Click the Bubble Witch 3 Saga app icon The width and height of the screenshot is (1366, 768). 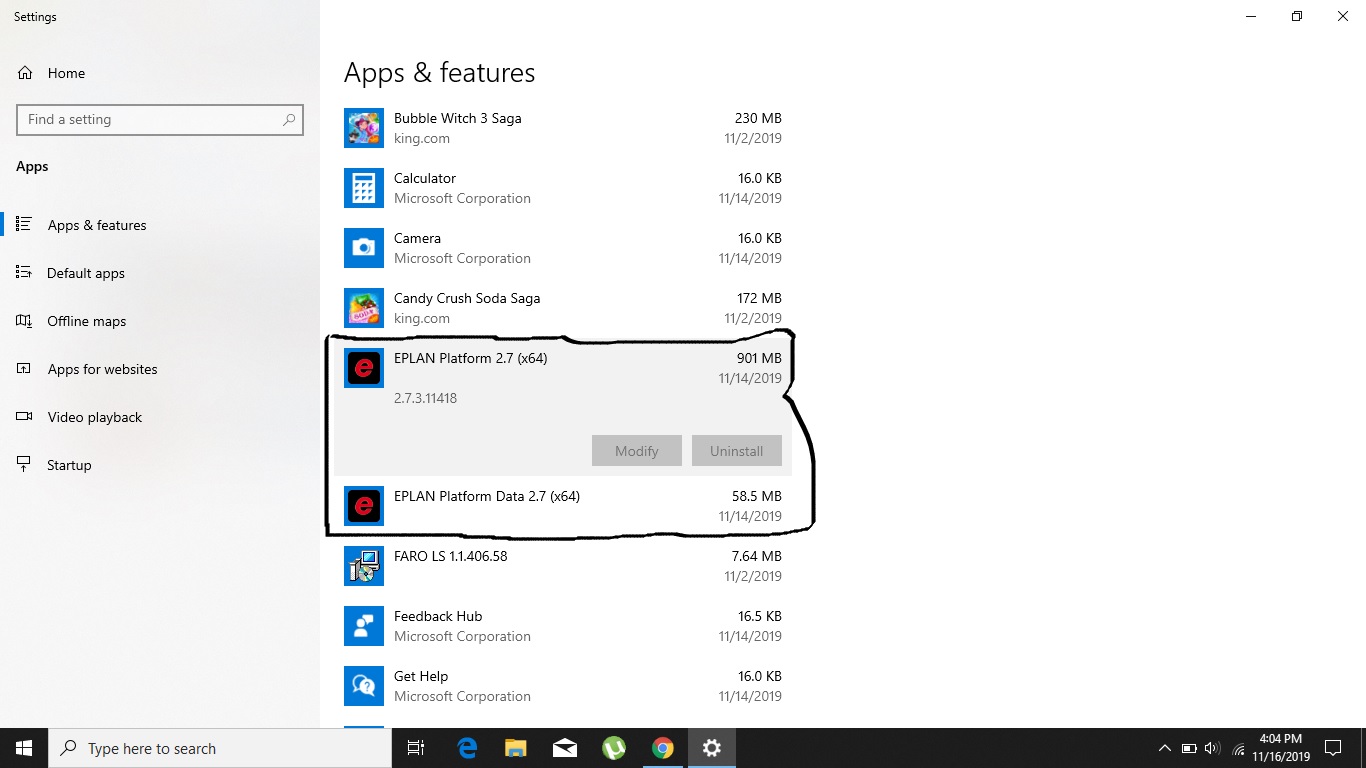click(x=364, y=128)
